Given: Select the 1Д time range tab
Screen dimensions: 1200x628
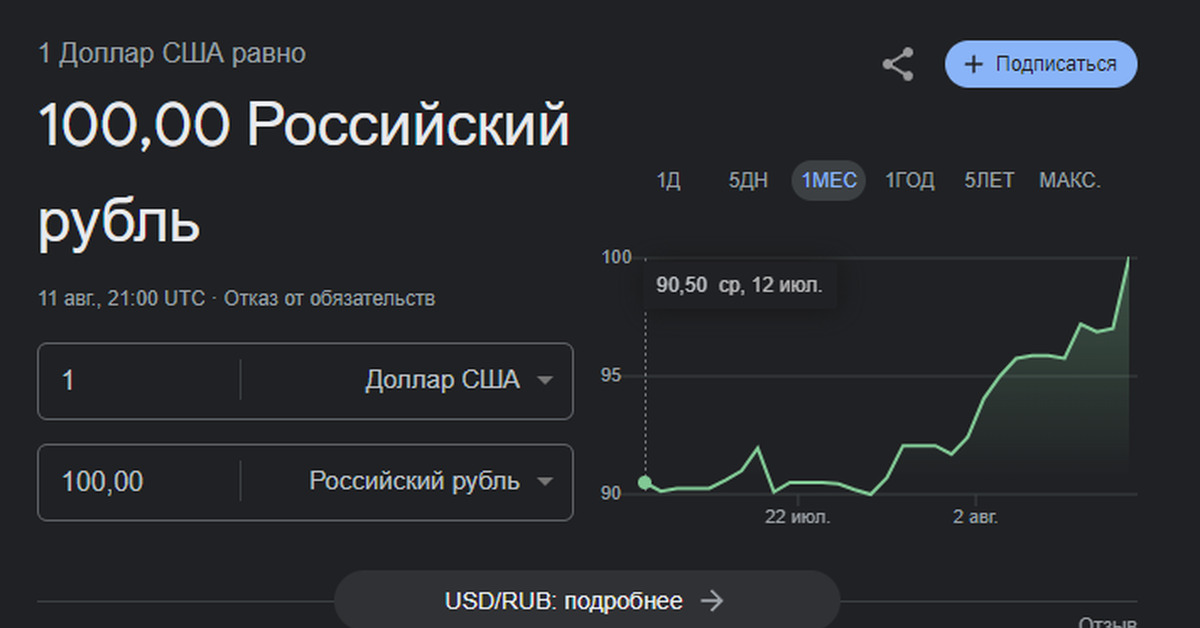Looking at the screenshot, I should [668, 181].
